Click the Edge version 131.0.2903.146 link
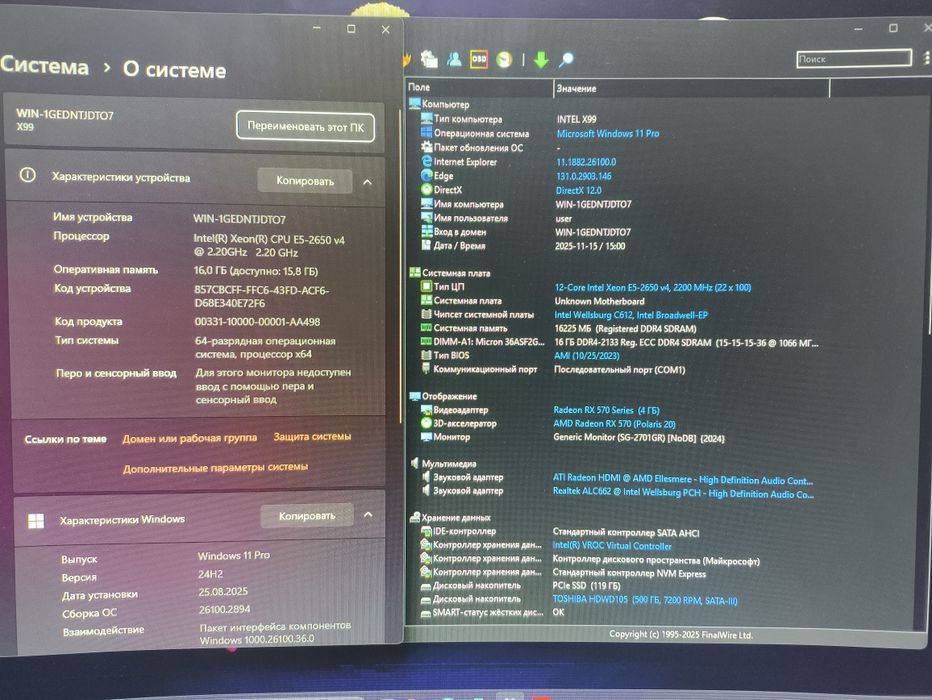The height and width of the screenshot is (700, 932). tap(583, 176)
